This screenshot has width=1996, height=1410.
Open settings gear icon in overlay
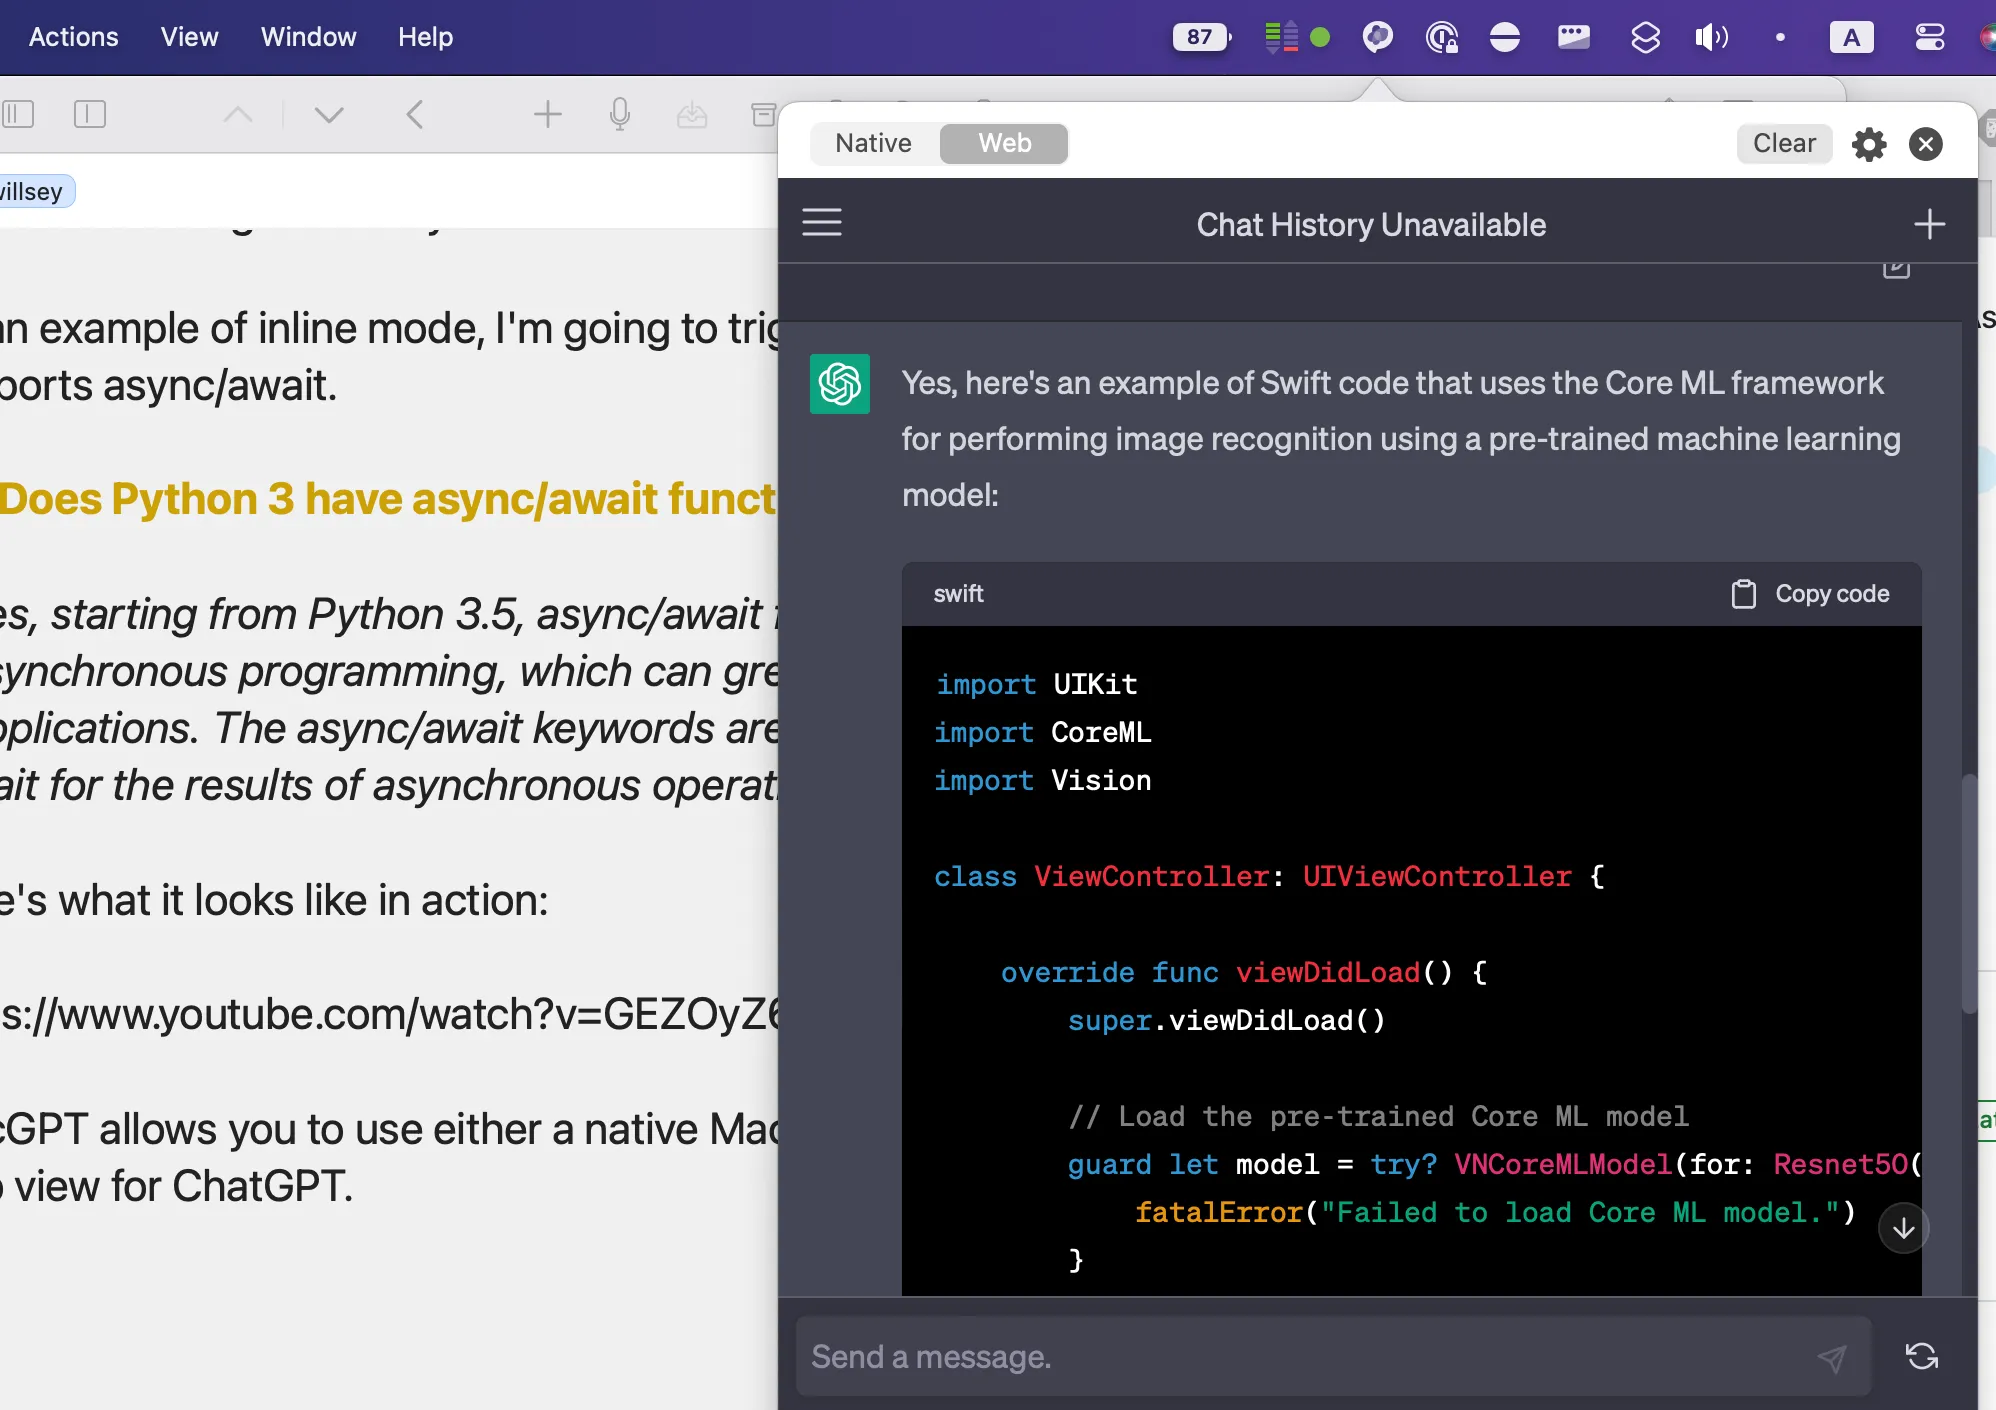coord(1869,142)
